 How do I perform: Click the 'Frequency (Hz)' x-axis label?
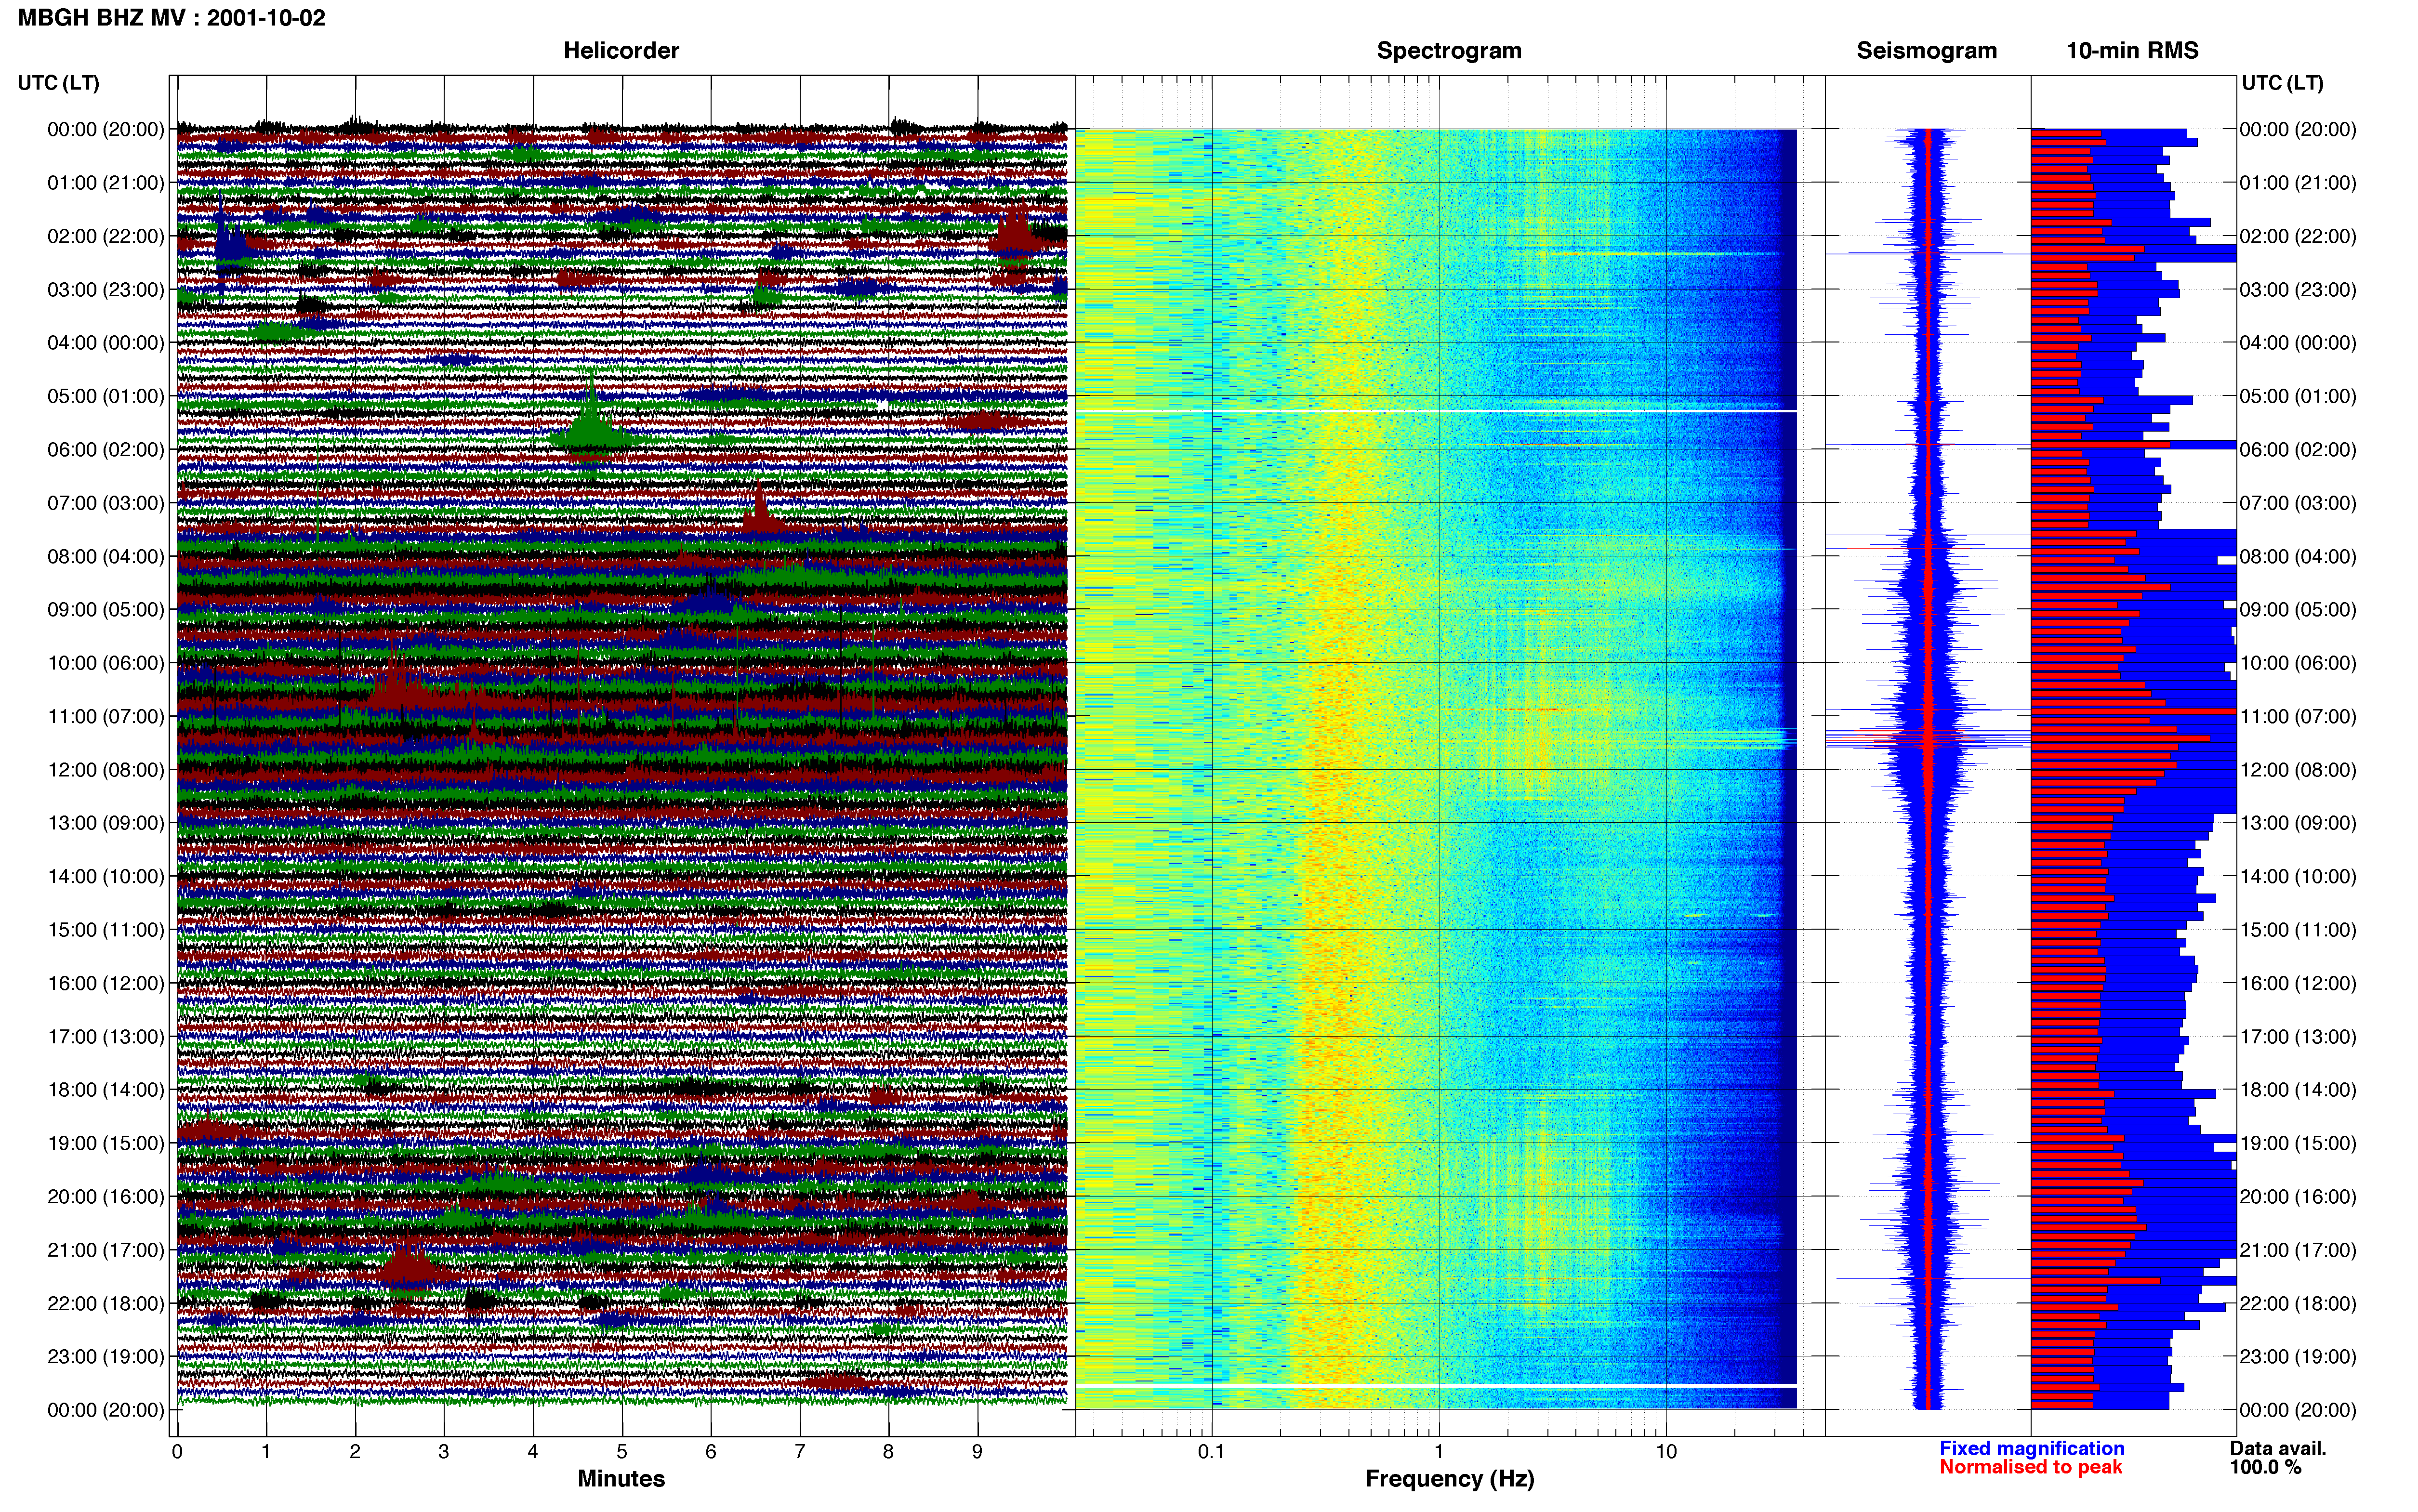point(1449,1479)
